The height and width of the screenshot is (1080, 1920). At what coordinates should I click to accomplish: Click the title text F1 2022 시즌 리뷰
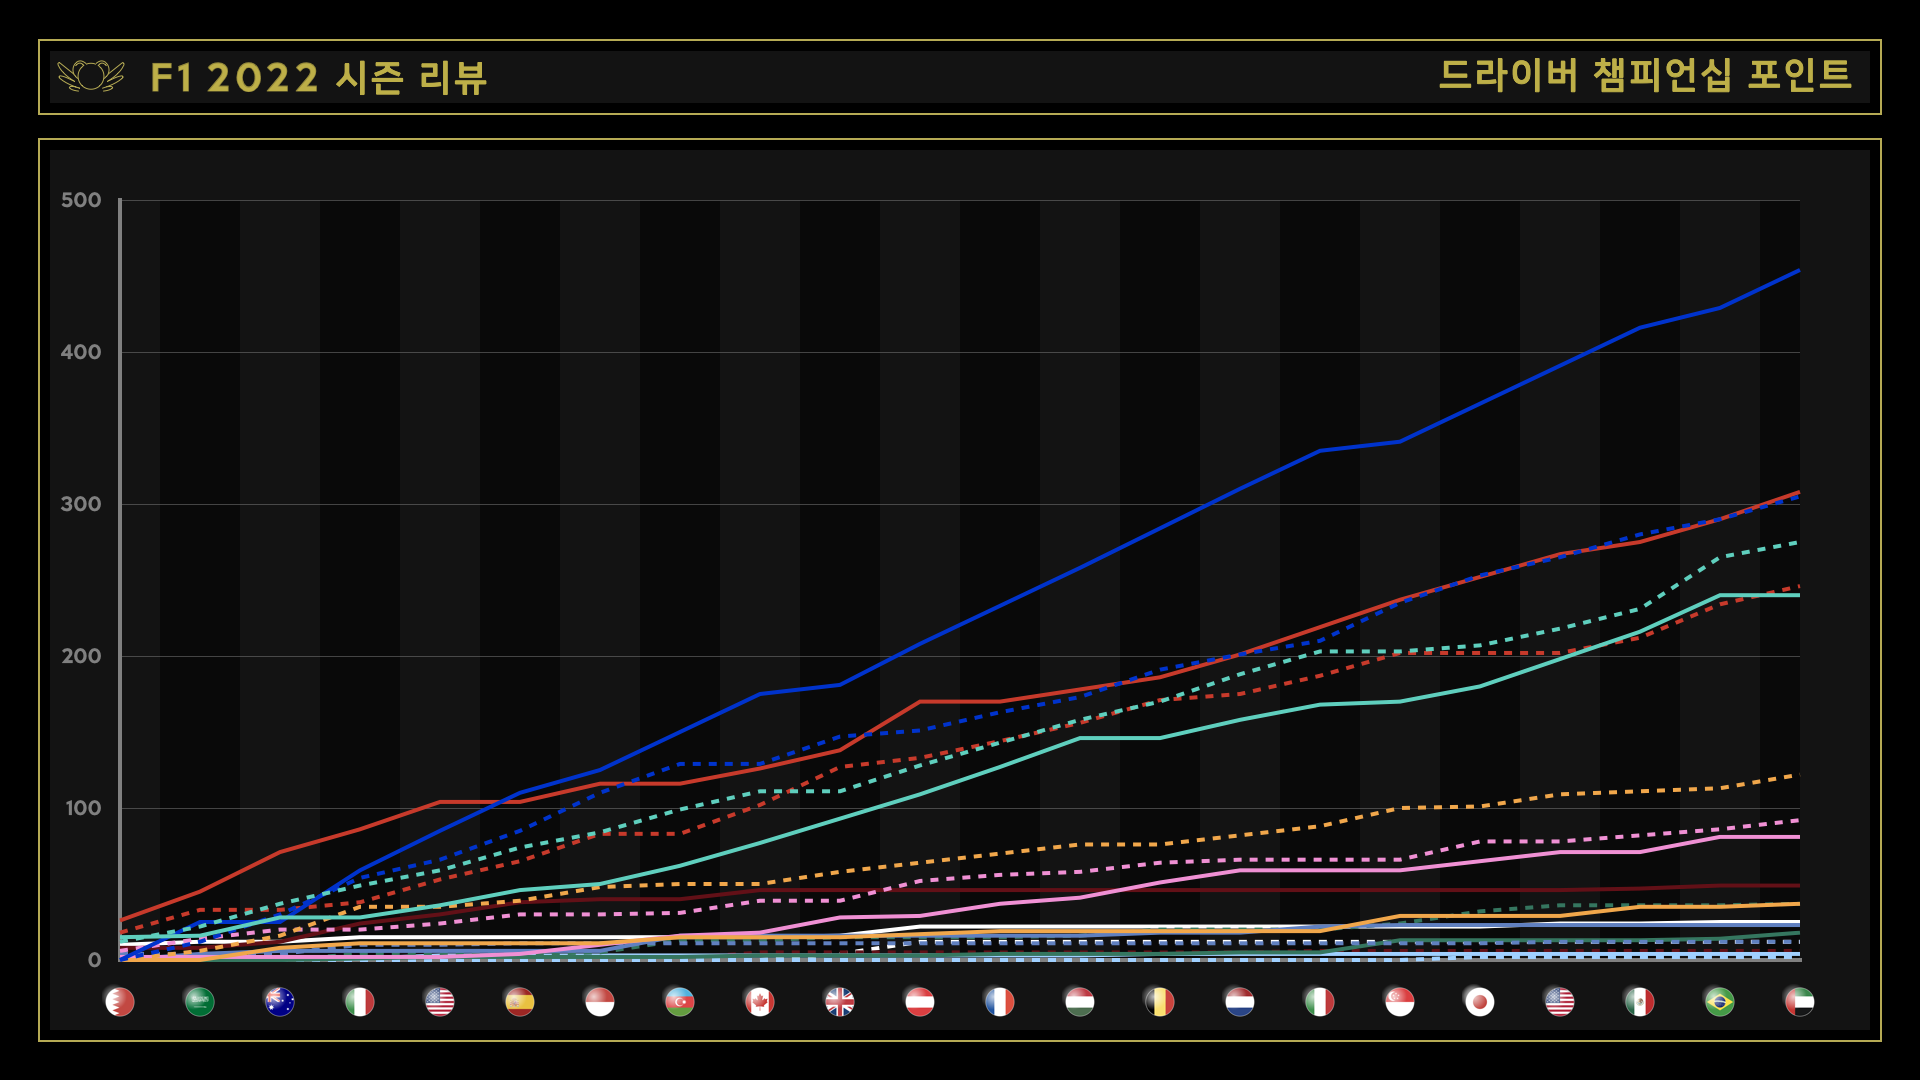318,77
